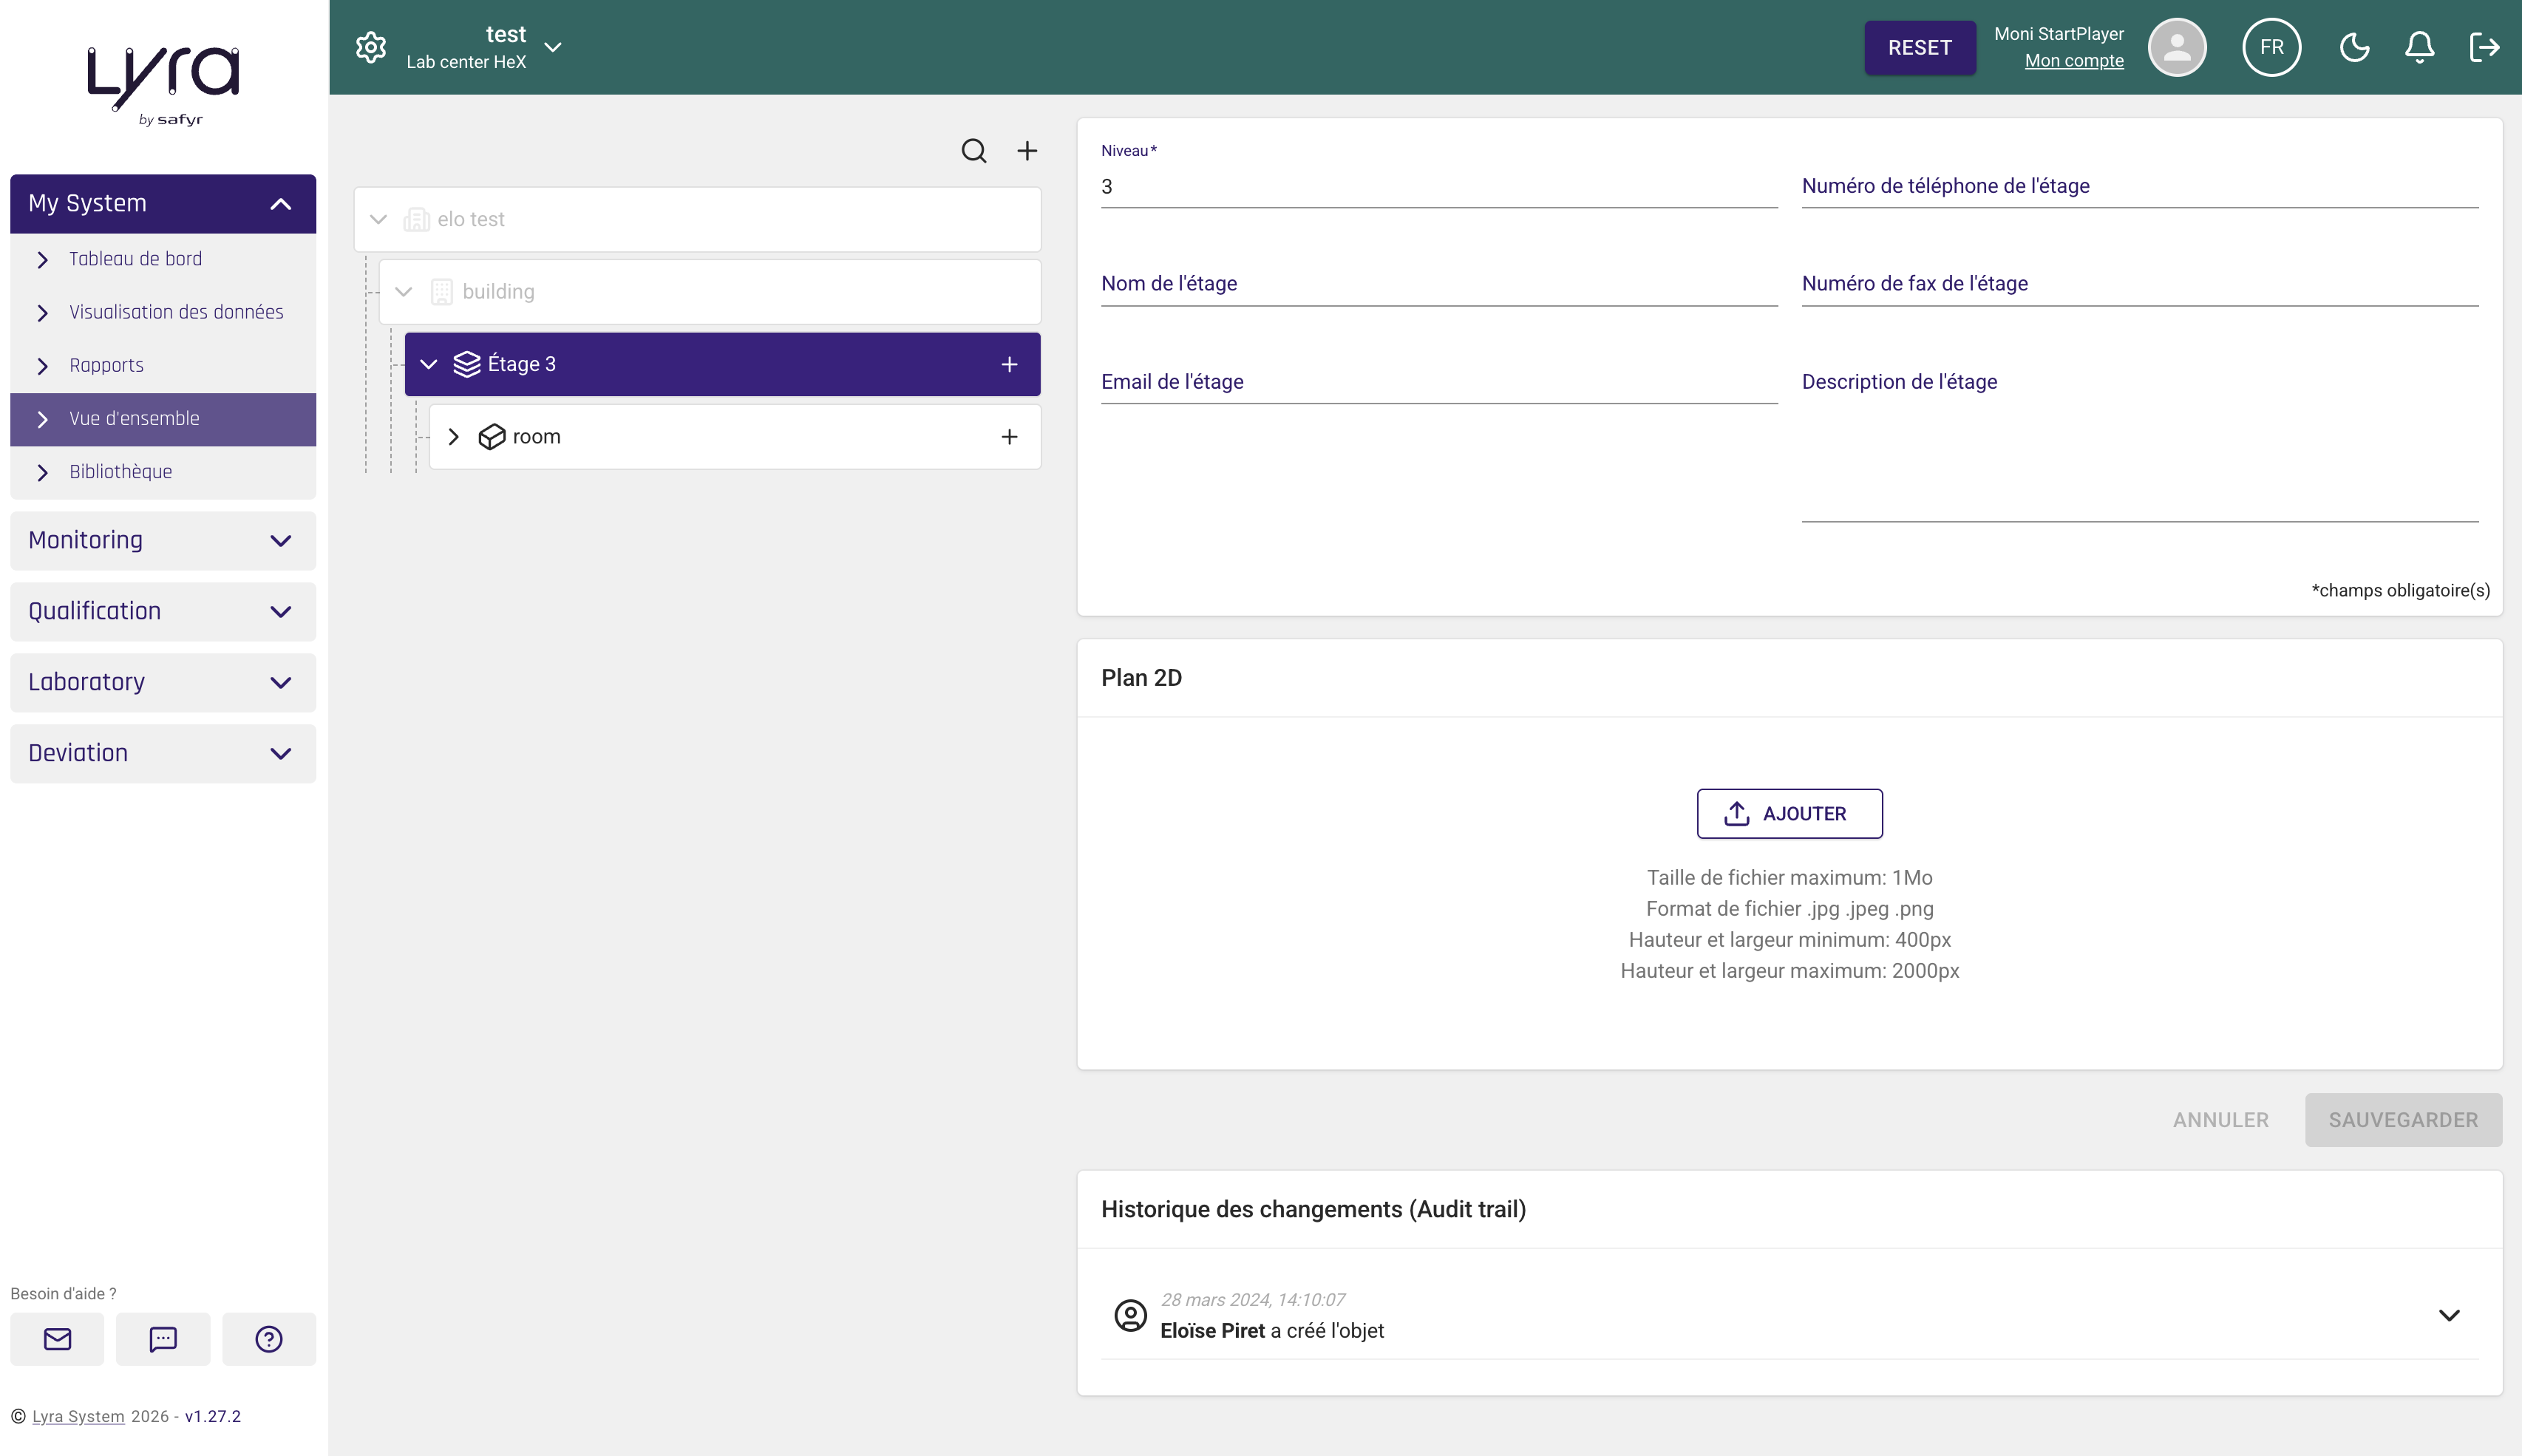Expand the room tree node chevron
This screenshot has width=2522, height=1456.
[x=453, y=436]
